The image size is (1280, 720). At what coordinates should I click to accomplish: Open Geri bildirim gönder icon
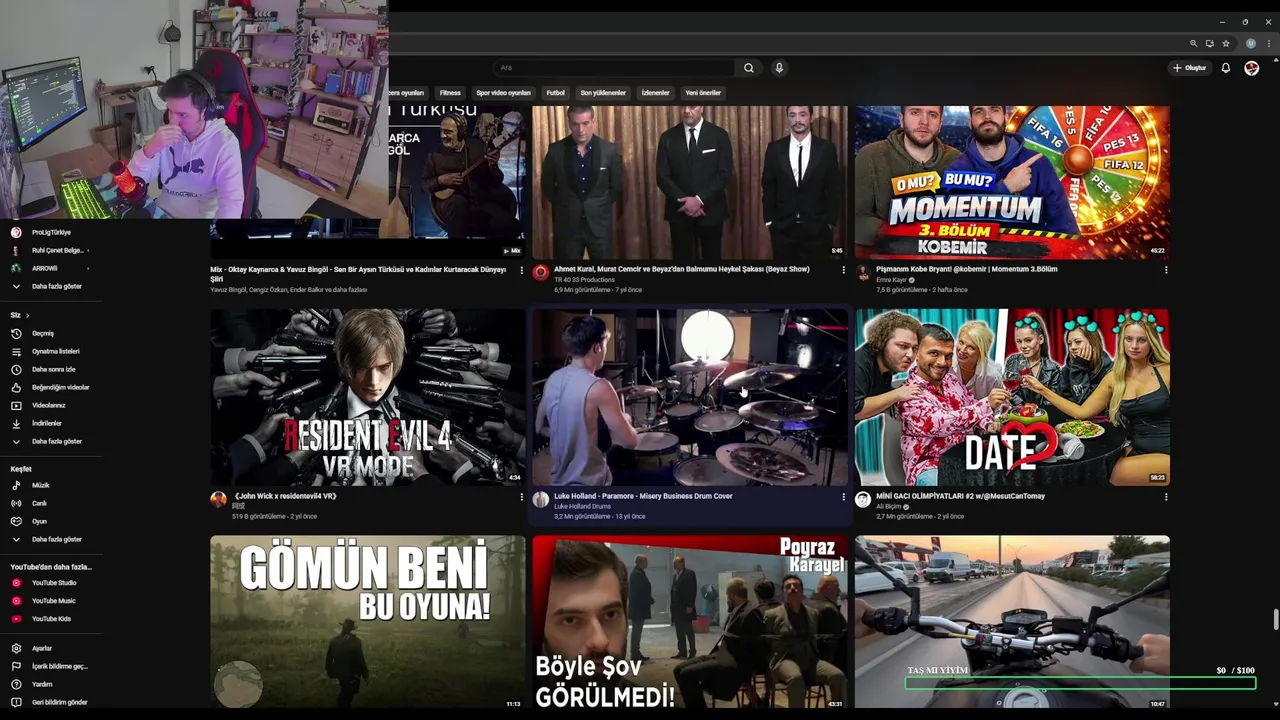click(16, 702)
